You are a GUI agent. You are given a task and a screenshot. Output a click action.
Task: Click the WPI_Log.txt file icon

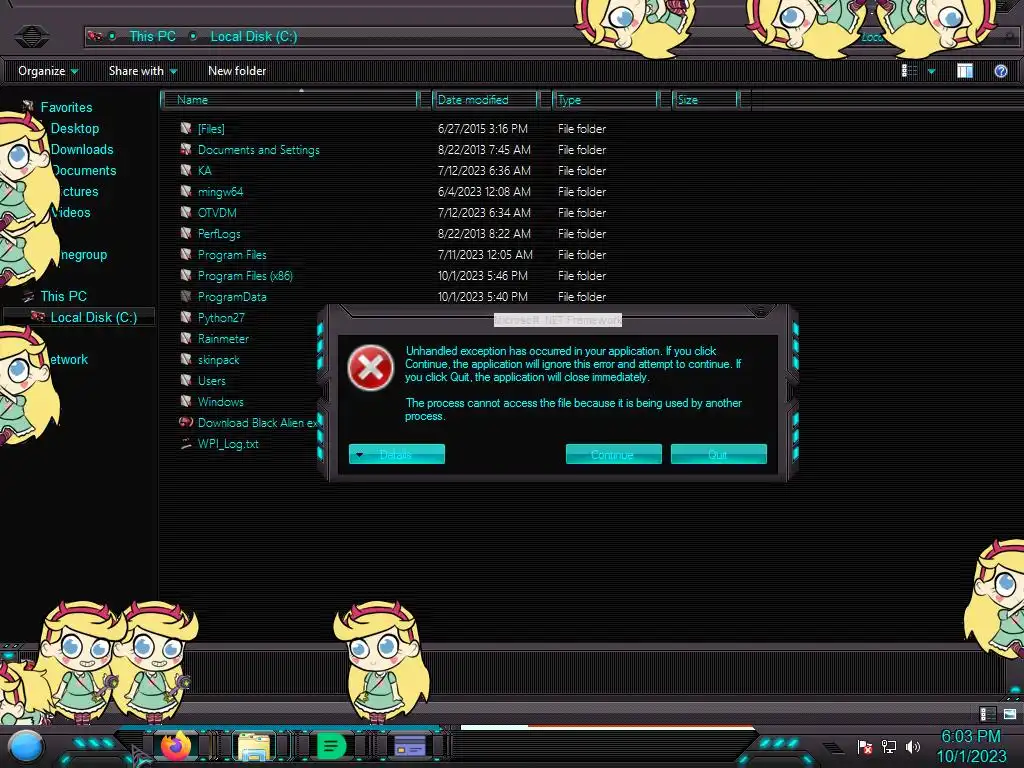186,443
